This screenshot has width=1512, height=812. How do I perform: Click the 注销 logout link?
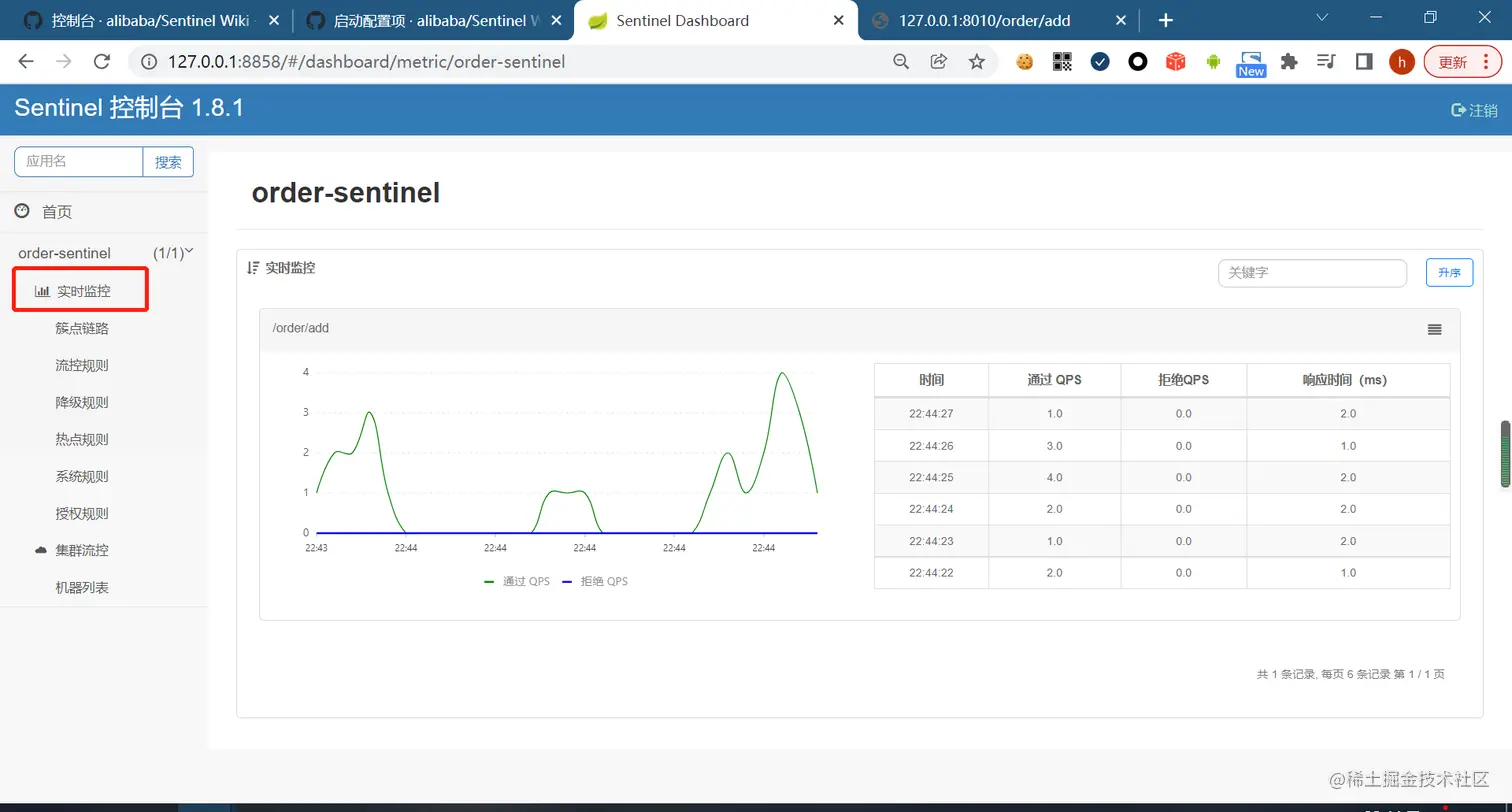pyautogui.click(x=1474, y=110)
